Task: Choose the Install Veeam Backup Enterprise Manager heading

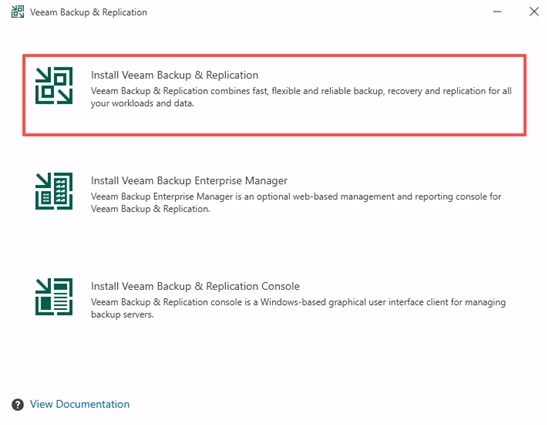Action: 189,180
